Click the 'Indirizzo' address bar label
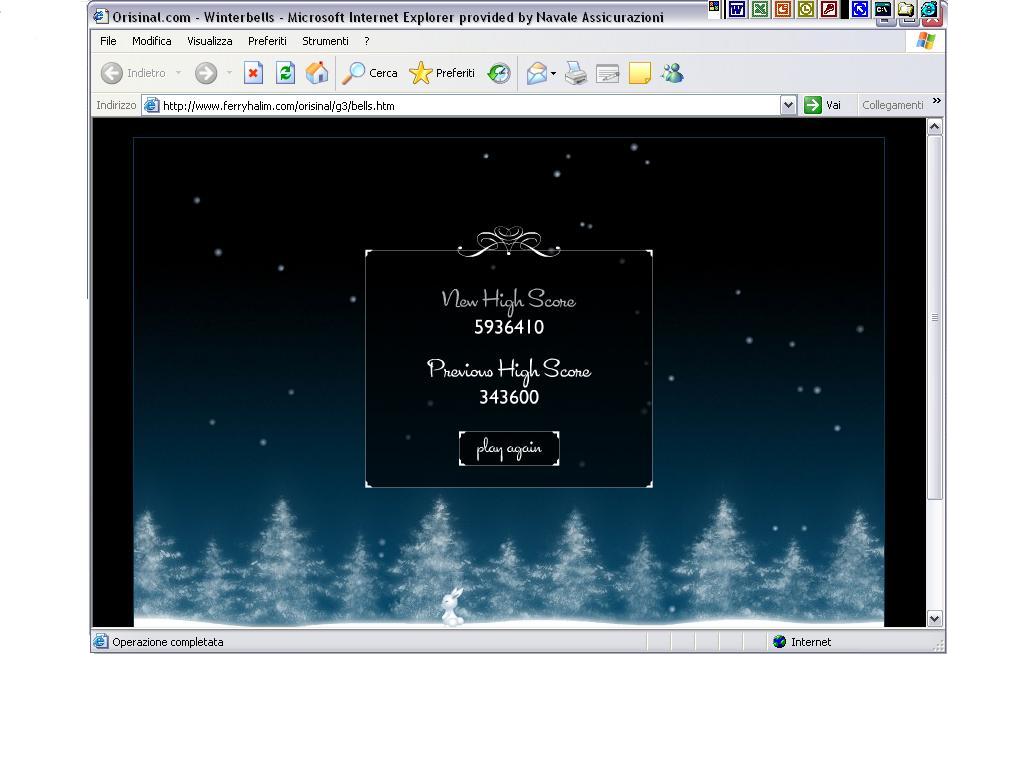This screenshot has height=768, width=1024. (116, 105)
